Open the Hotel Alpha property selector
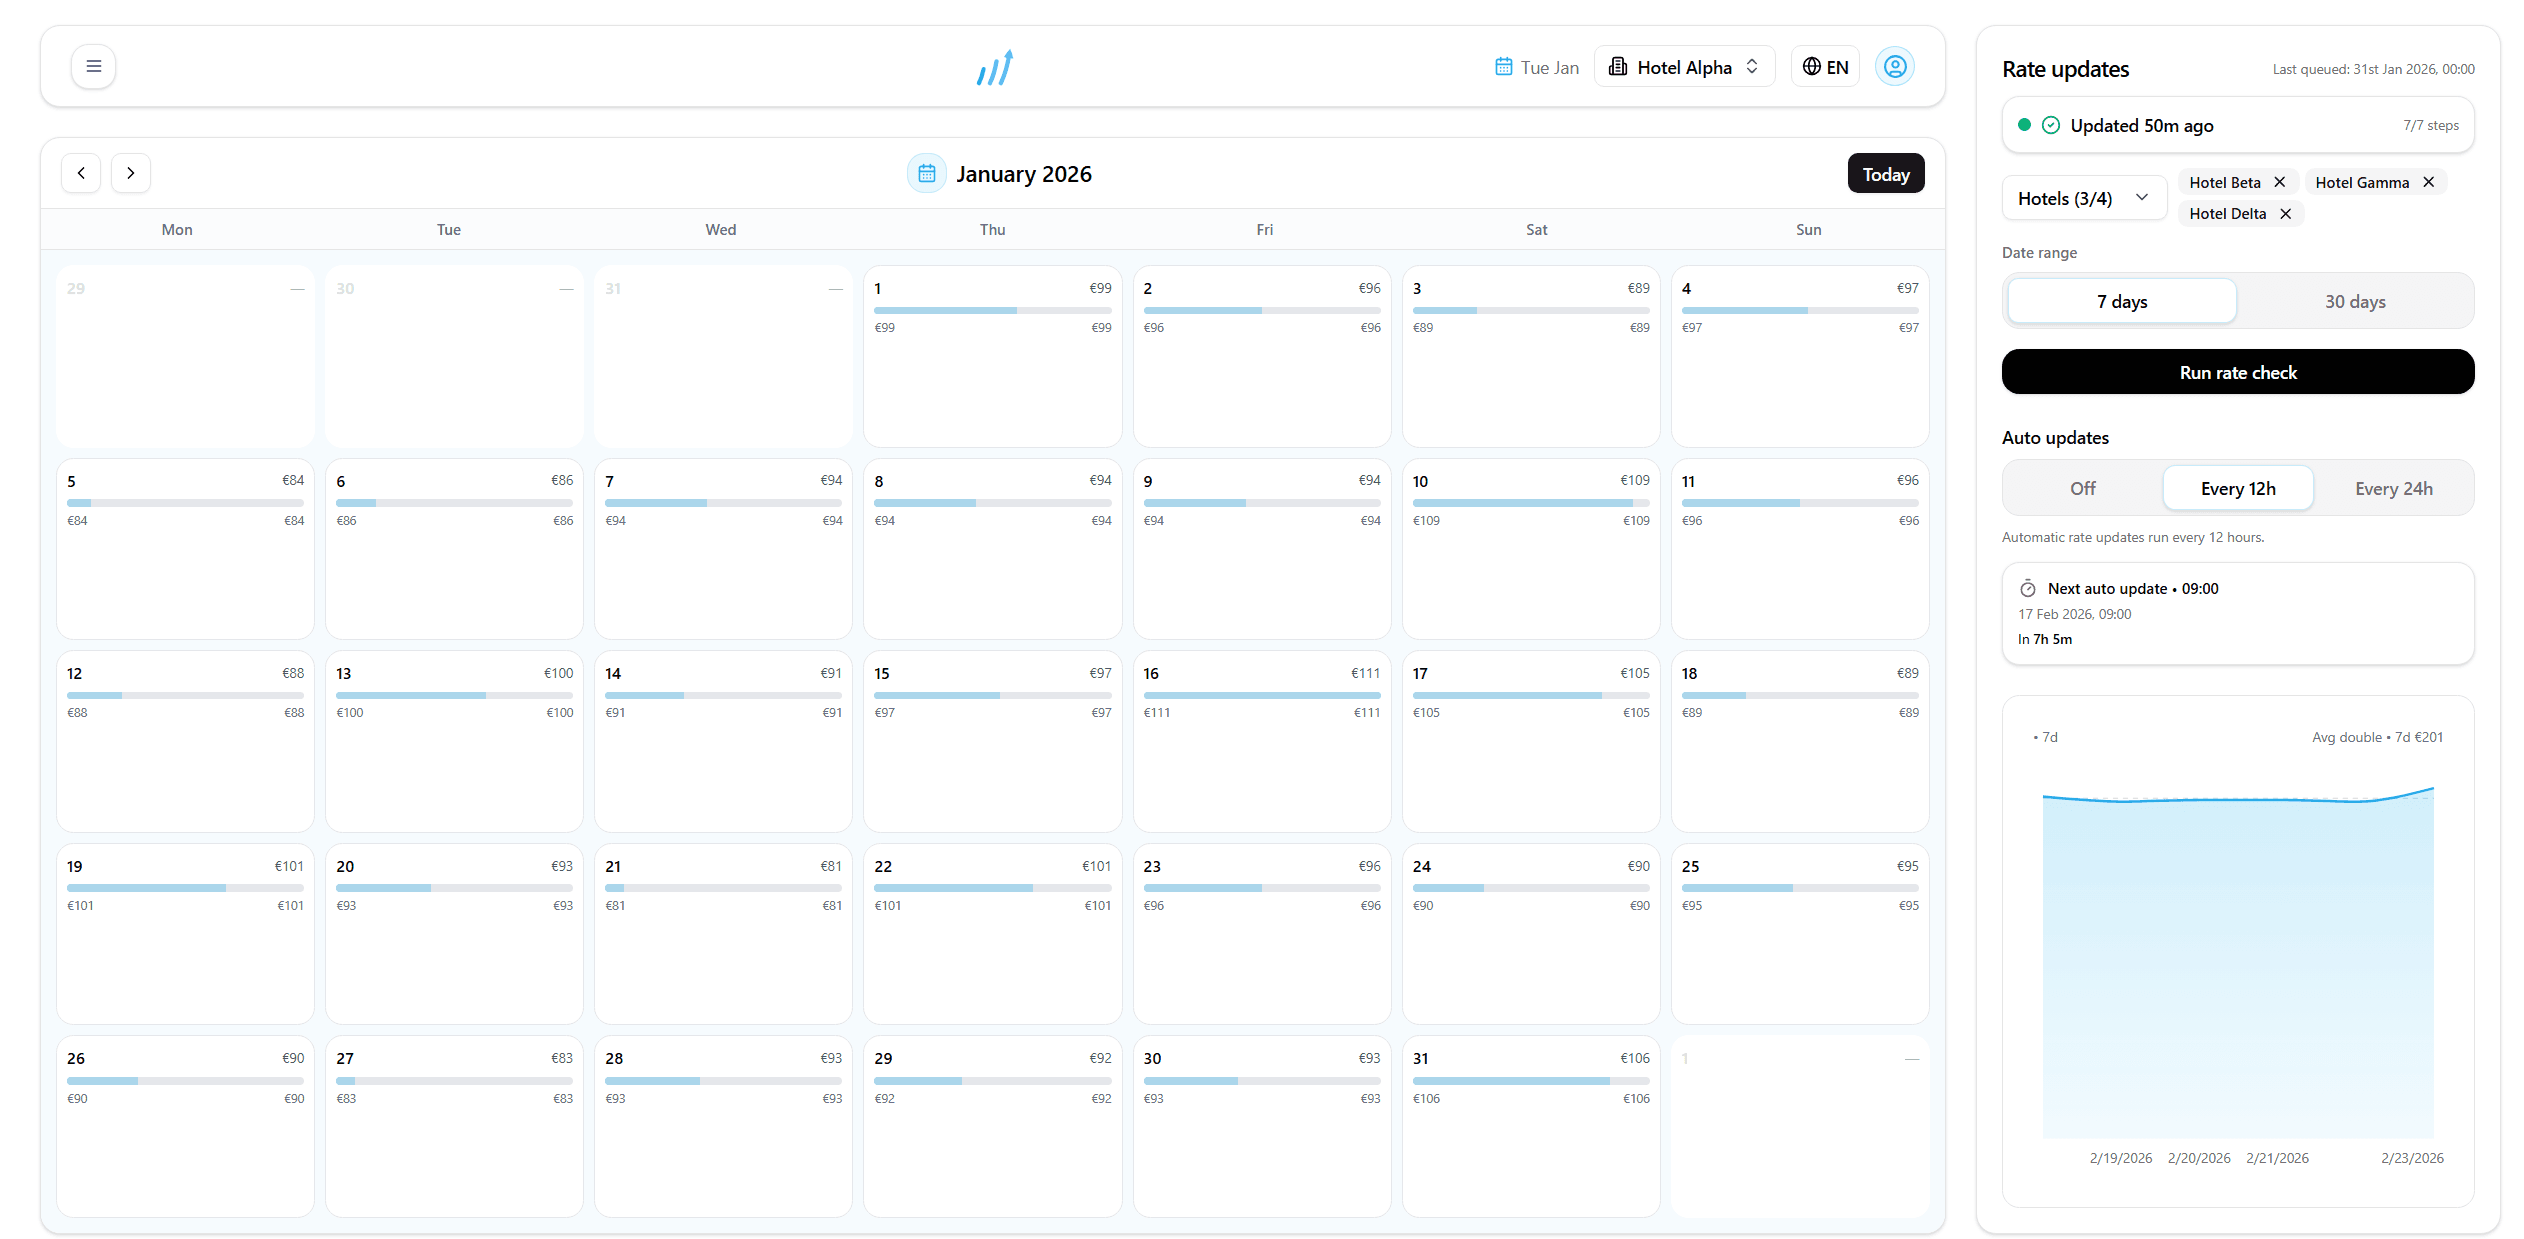This screenshot has width=2524, height=1239. pyautogui.click(x=1684, y=66)
